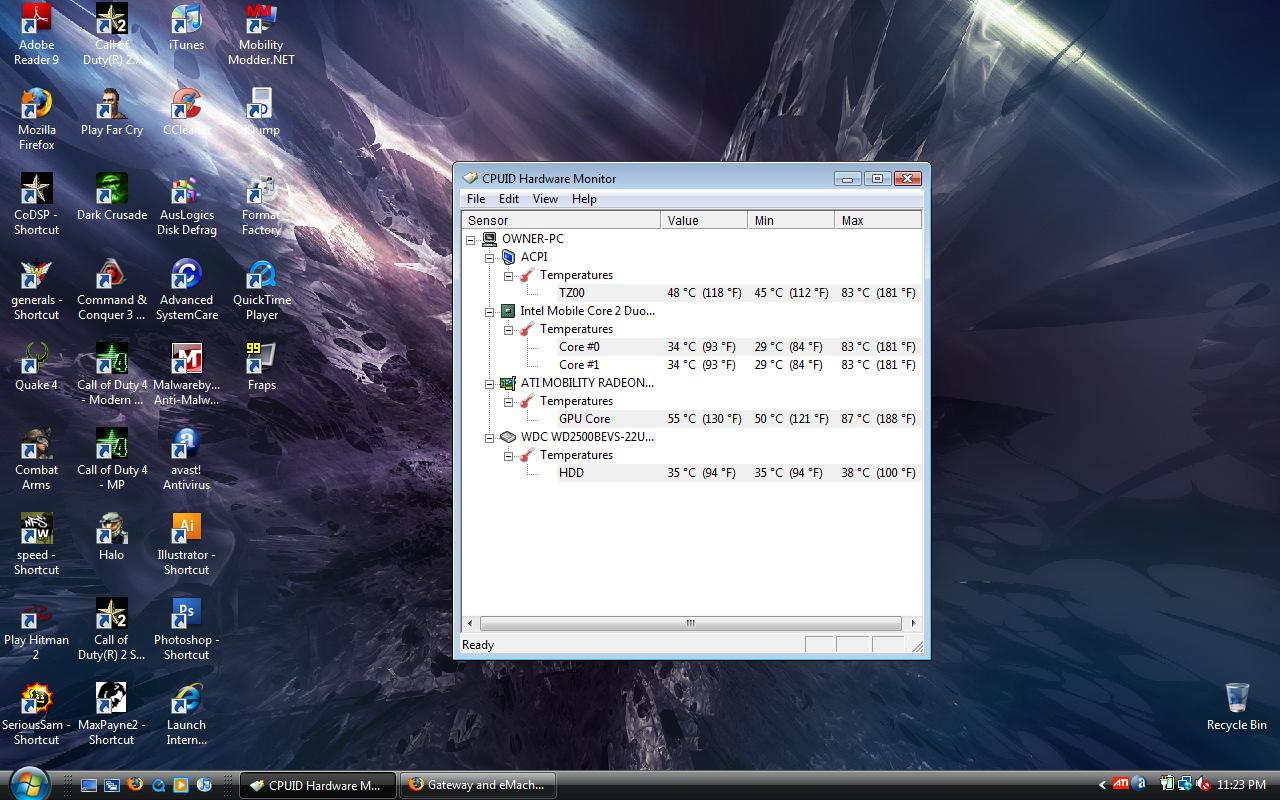The width and height of the screenshot is (1280, 800).
Task: Collapse the ACPI node expander
Action: [490, 257]
